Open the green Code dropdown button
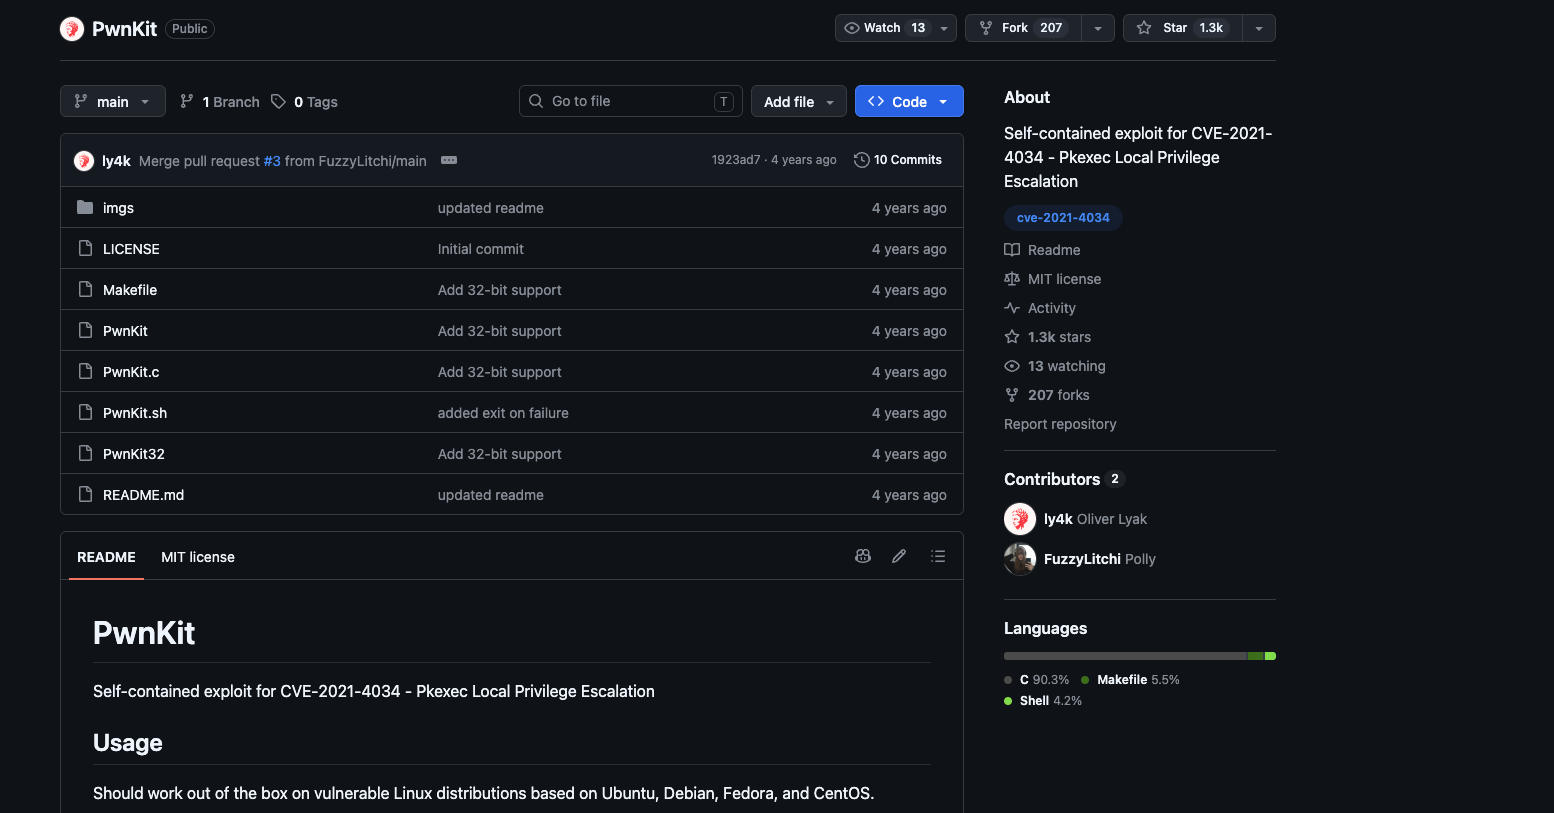The width and height of the screenshot is (1554, 813). (909, 101)
